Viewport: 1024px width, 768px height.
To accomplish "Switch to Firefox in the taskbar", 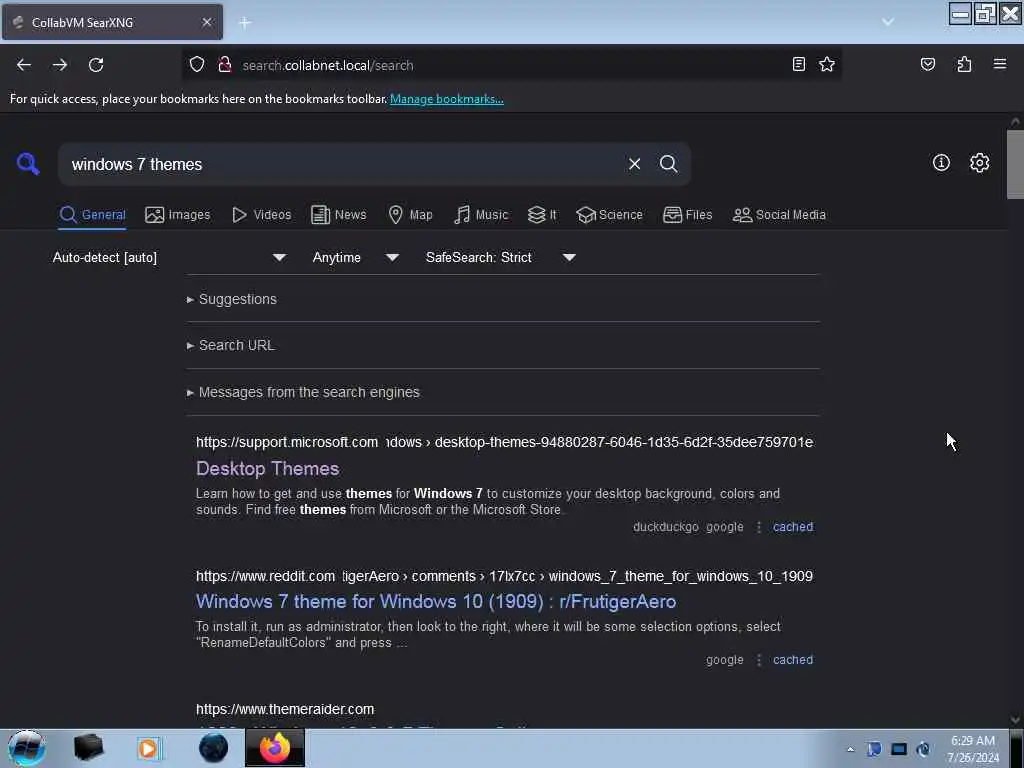I will (x=275, y=748).
